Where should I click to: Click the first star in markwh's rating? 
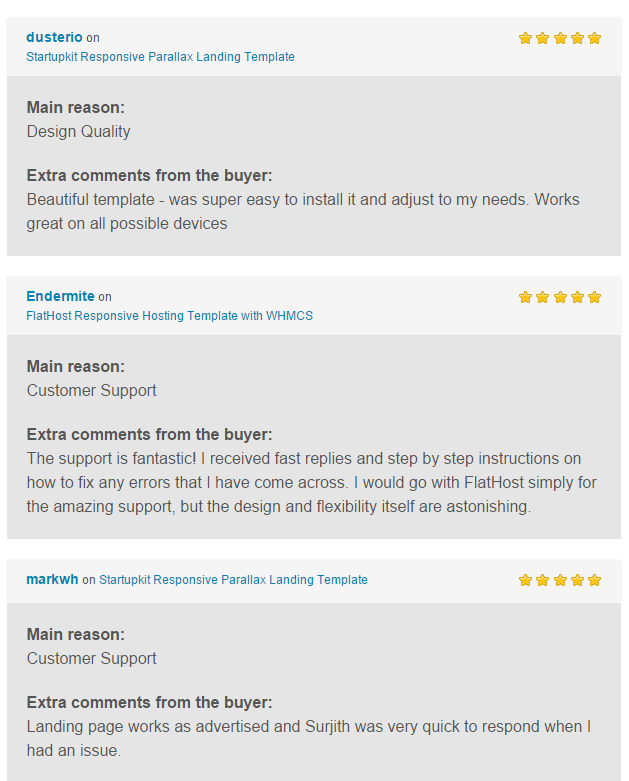(x=525, y=580)
